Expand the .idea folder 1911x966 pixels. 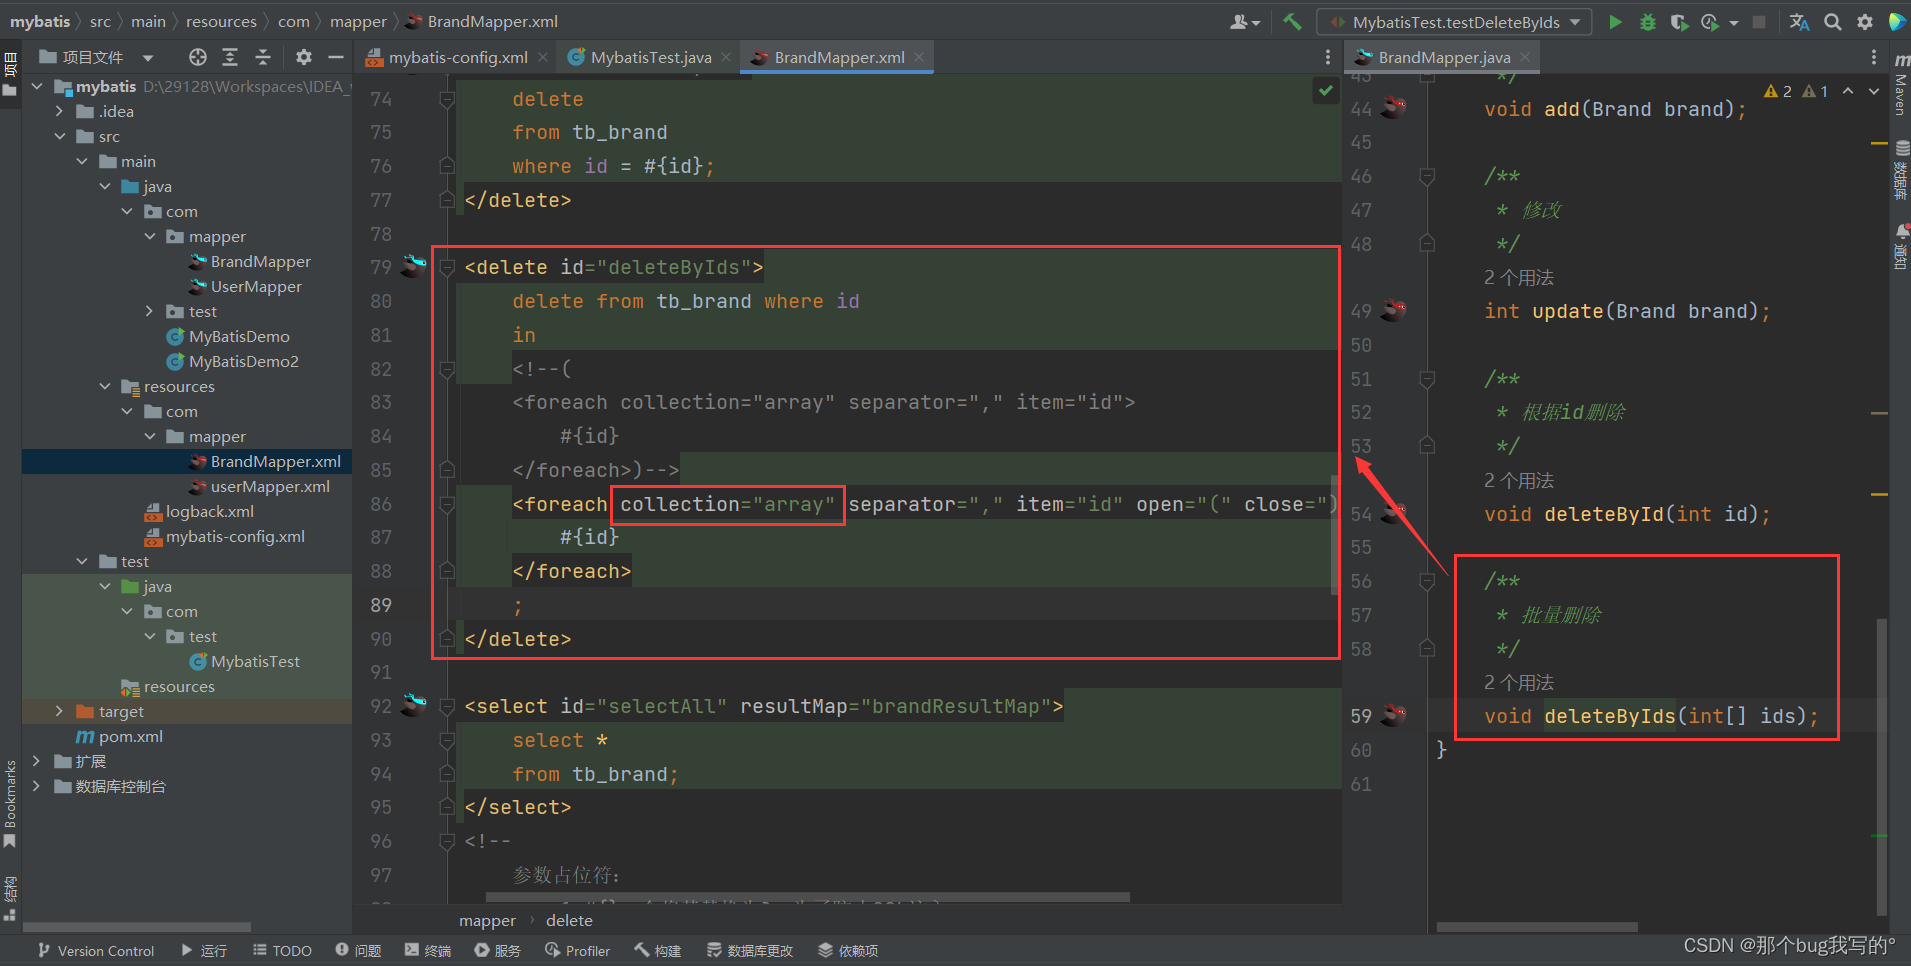(x=59, y=112)
